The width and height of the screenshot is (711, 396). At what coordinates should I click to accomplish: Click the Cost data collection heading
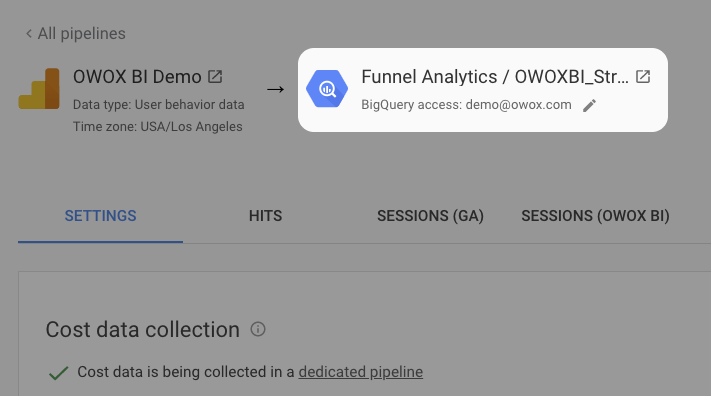pyautogui.click(x=142, y=329)
